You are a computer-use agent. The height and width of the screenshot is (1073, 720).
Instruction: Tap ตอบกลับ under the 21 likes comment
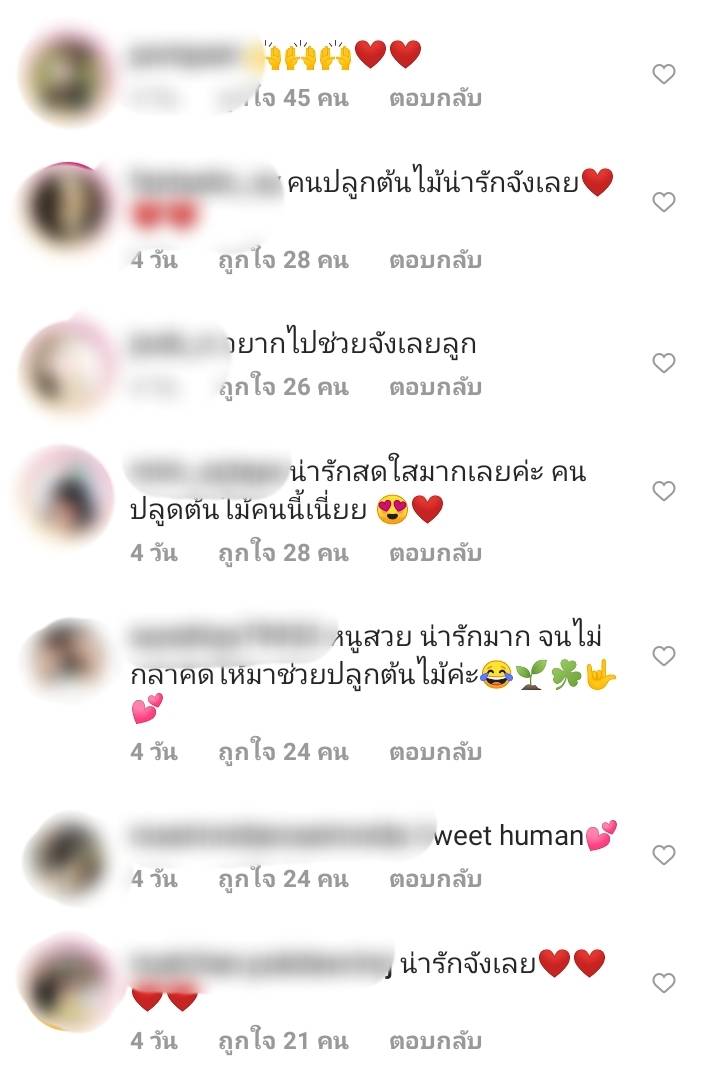pyautogui.click(x=435, y=1042)
